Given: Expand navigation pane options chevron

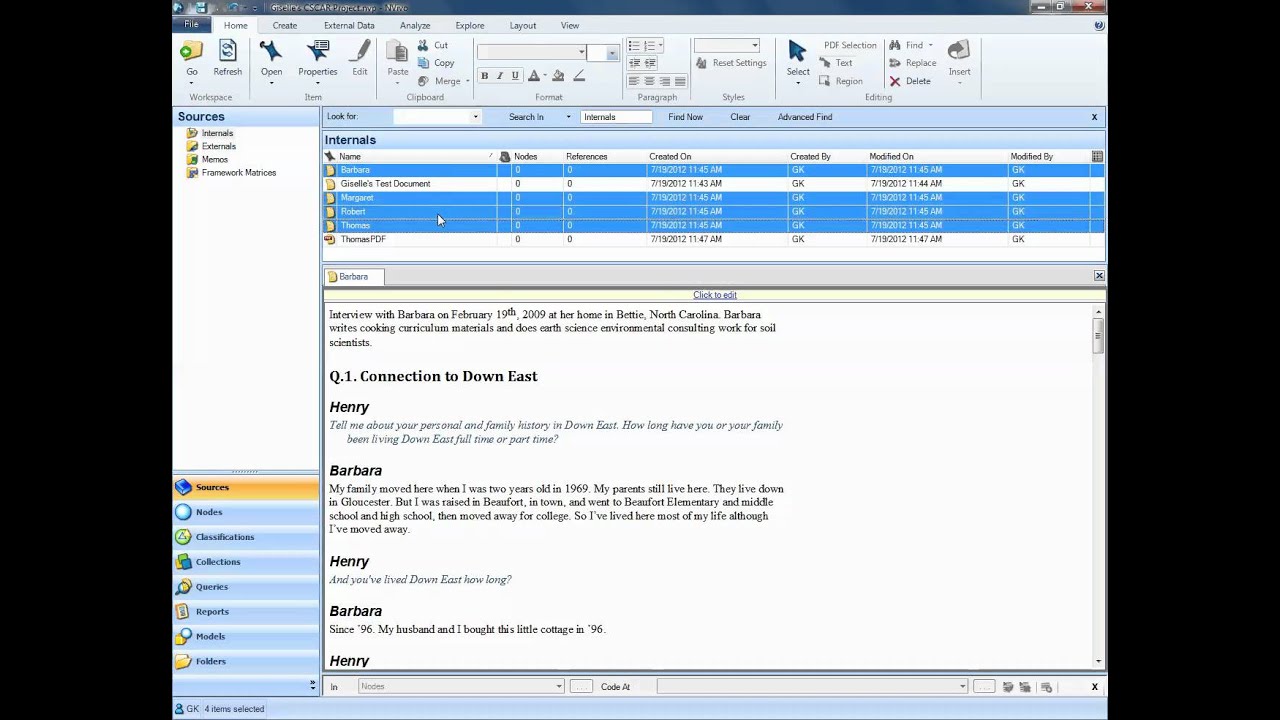Looking at the screenshot, I should pos(312,684).
